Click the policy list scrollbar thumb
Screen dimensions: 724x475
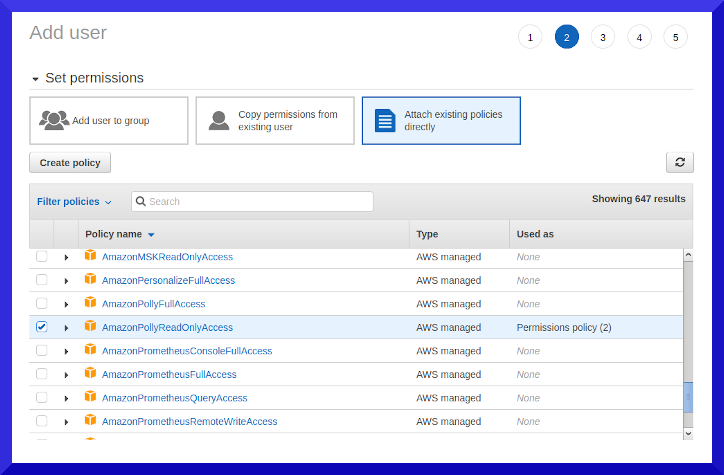coord(688,397)
